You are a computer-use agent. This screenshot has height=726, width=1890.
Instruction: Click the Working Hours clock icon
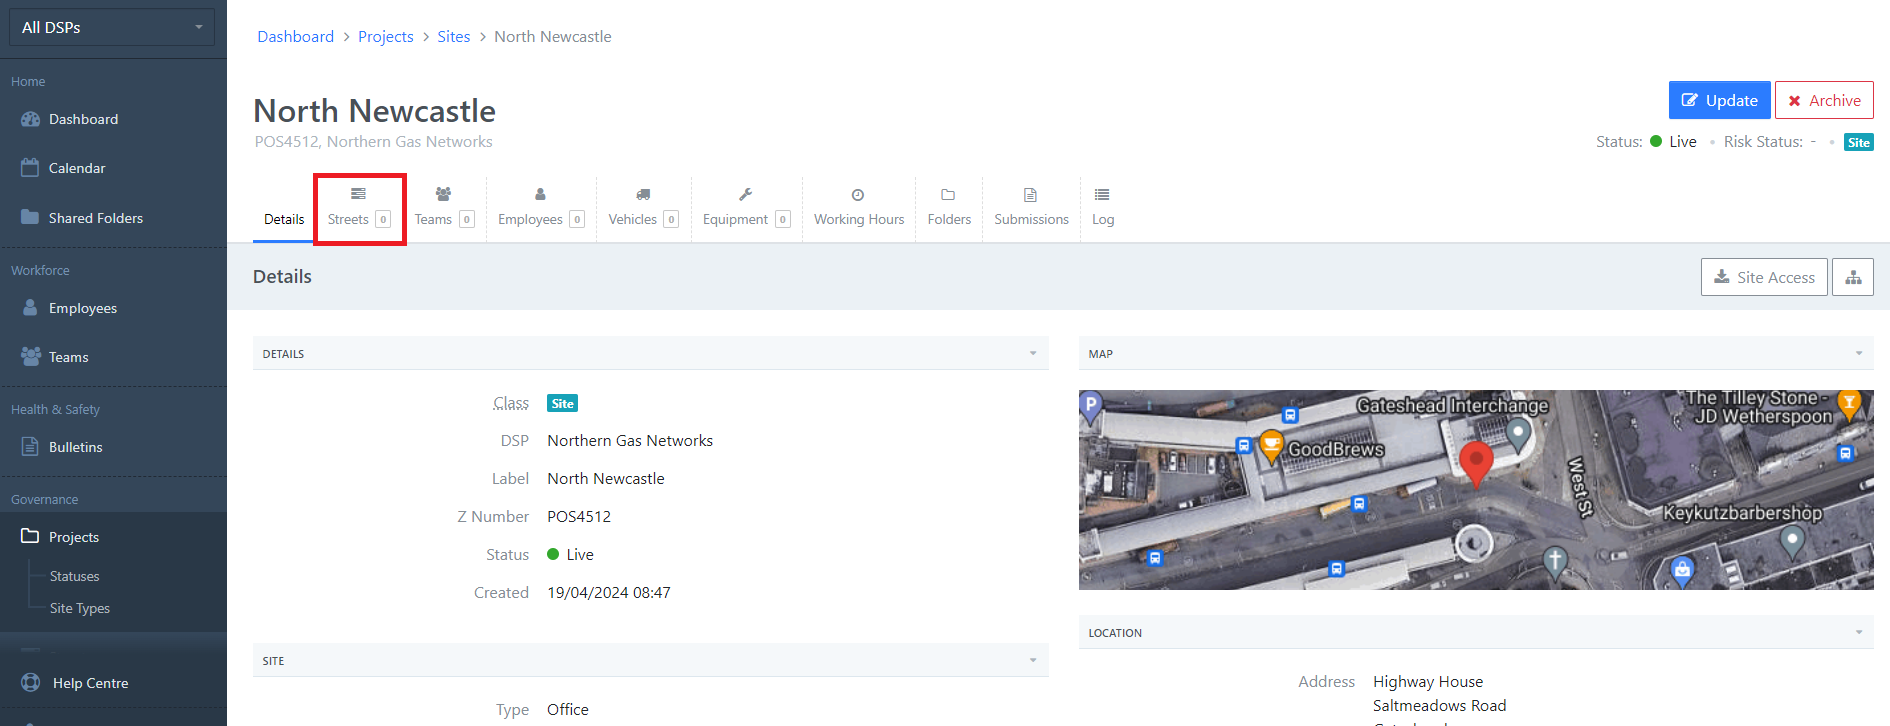click(x=858, y=195)
